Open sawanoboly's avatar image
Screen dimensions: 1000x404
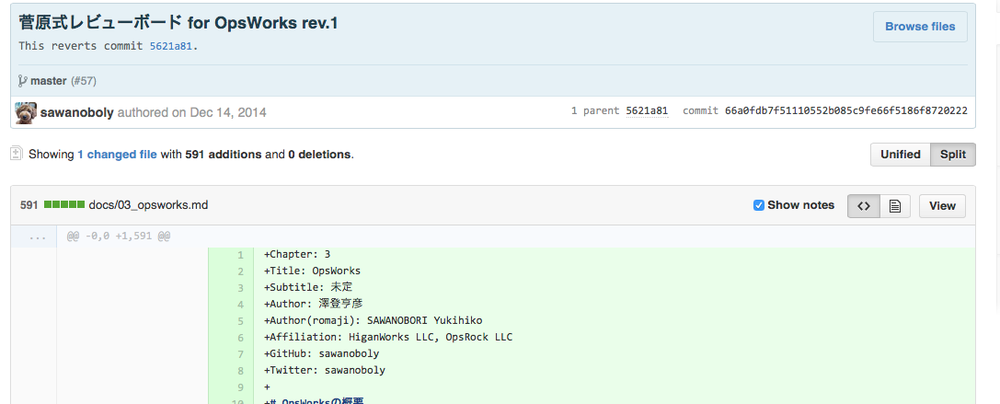pyautogui.click(x=26, y=112)
